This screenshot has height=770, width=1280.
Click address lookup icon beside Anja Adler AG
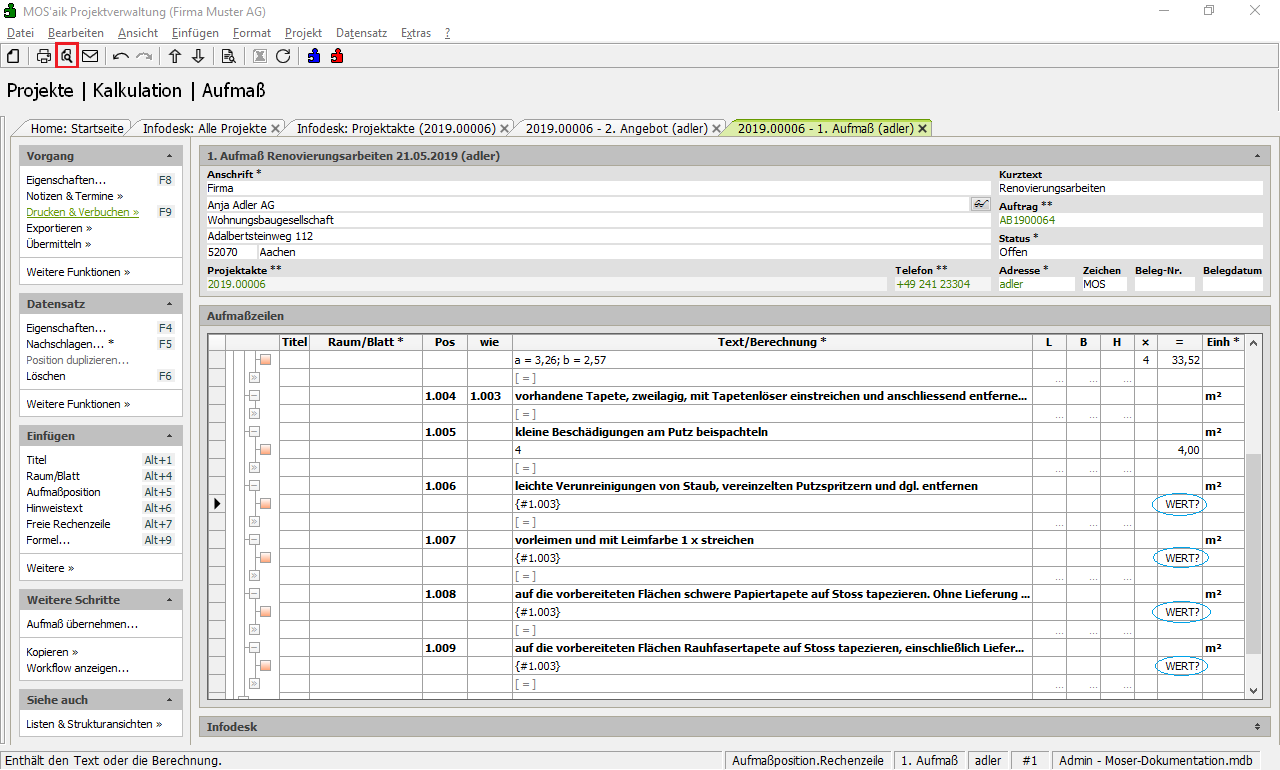[980, 204]
